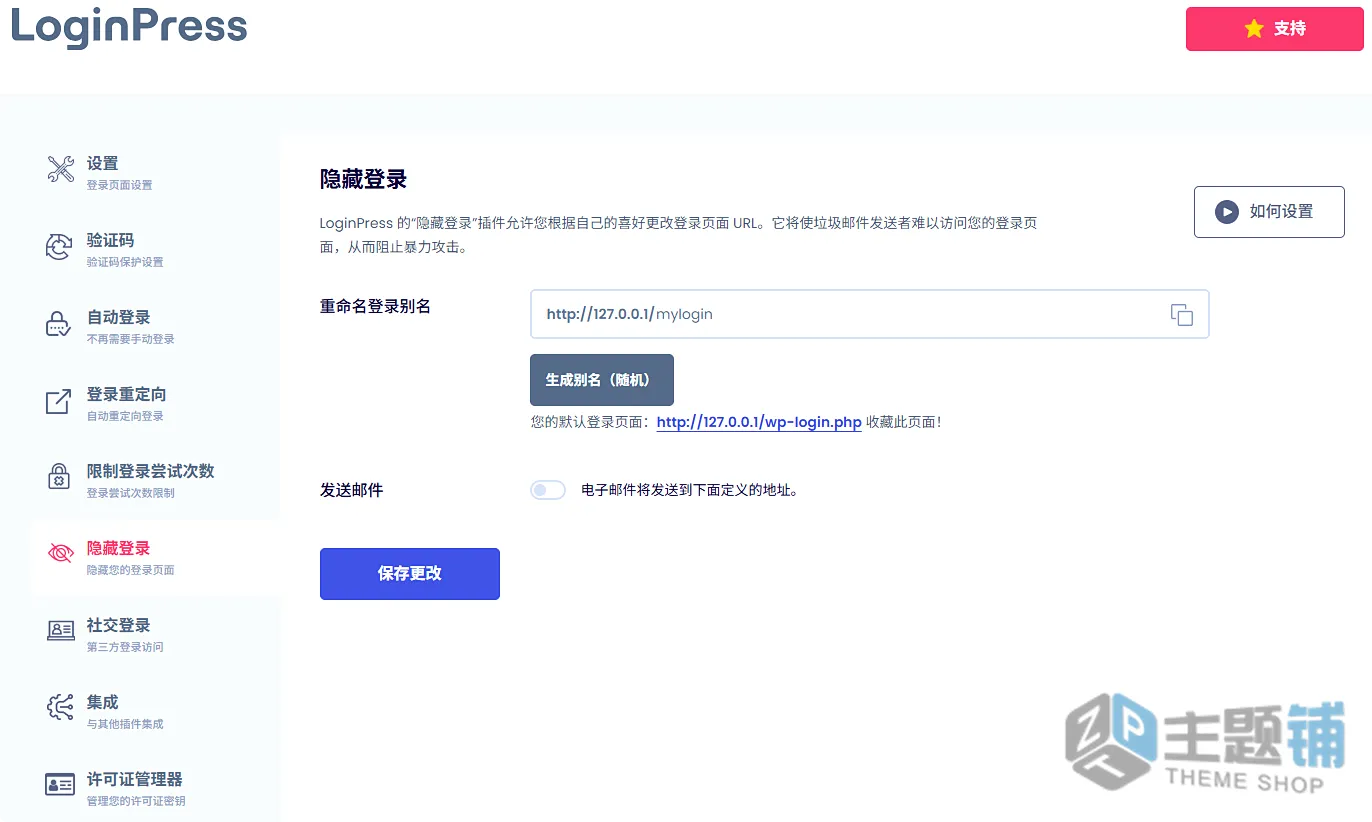Click the 如何设置 button label

click(x=1282, y=211)
